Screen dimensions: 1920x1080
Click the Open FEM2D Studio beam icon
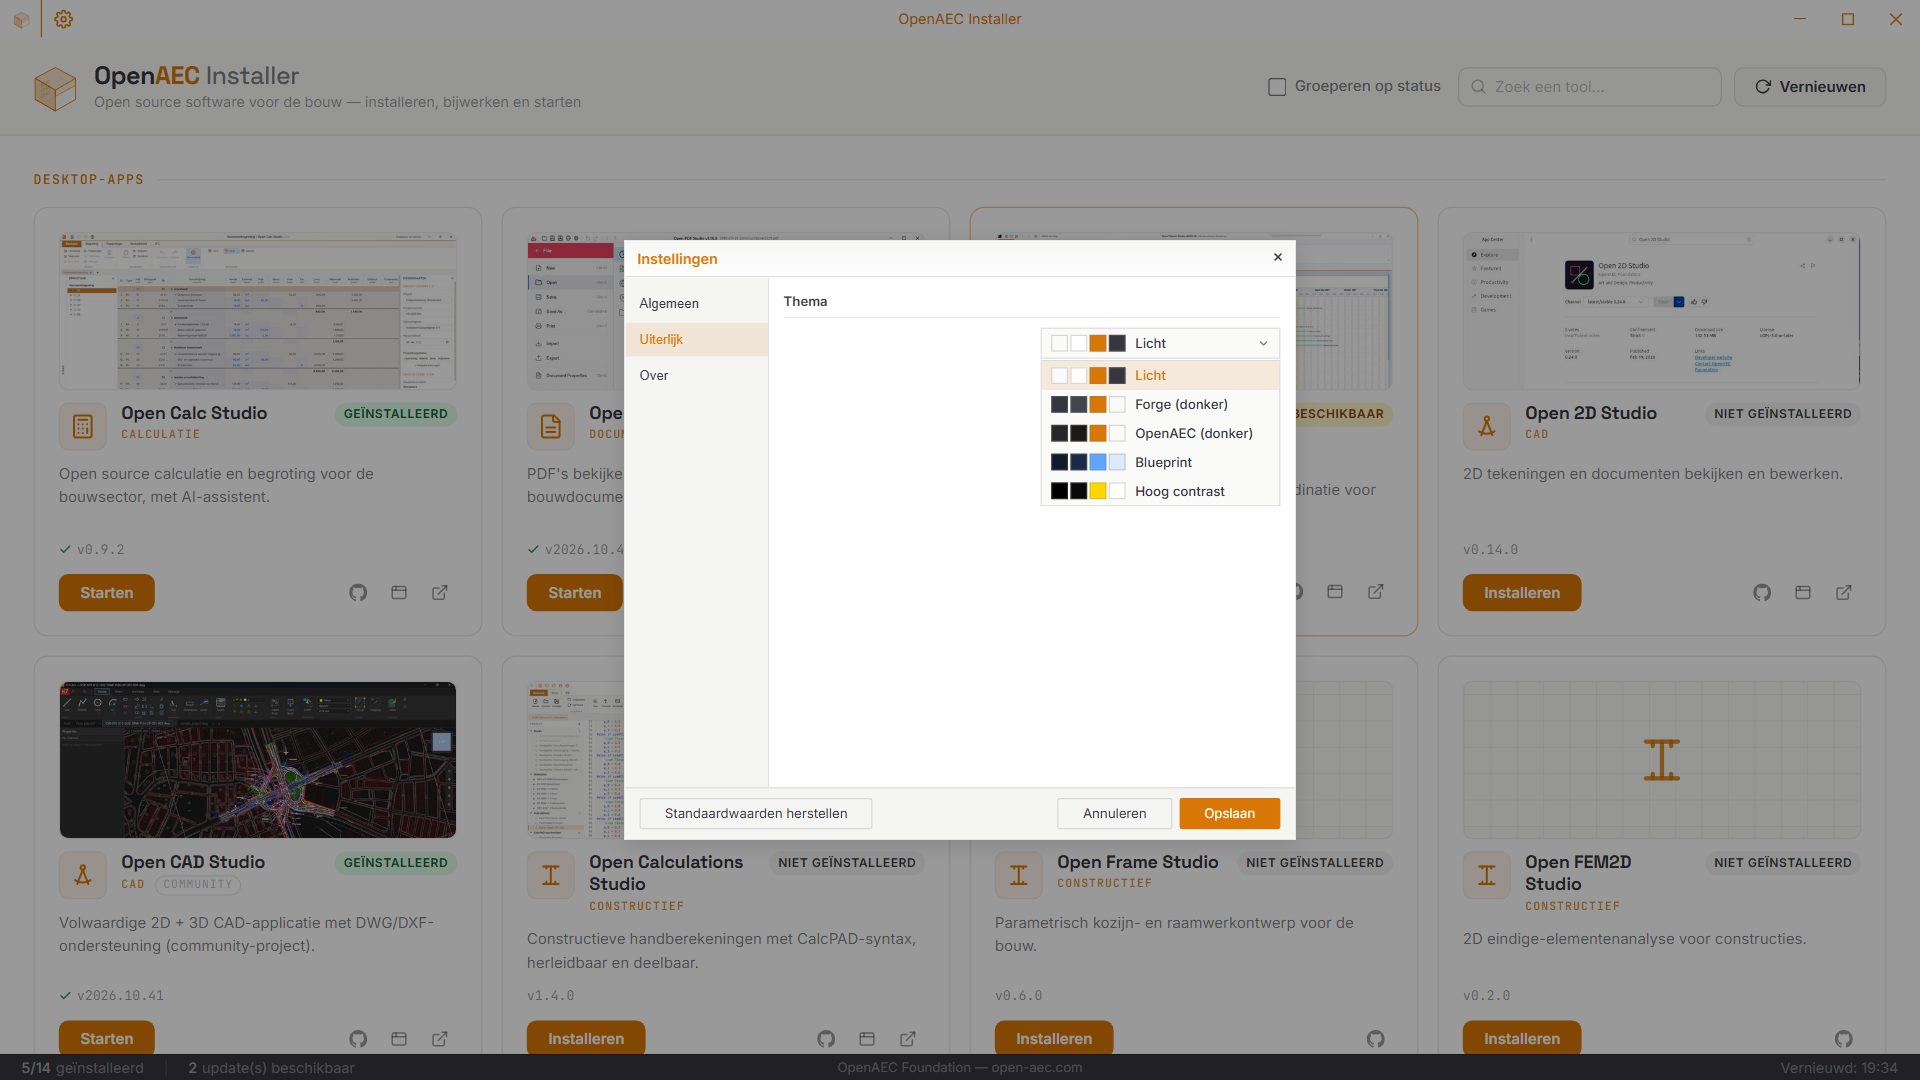click(1487, 876)
